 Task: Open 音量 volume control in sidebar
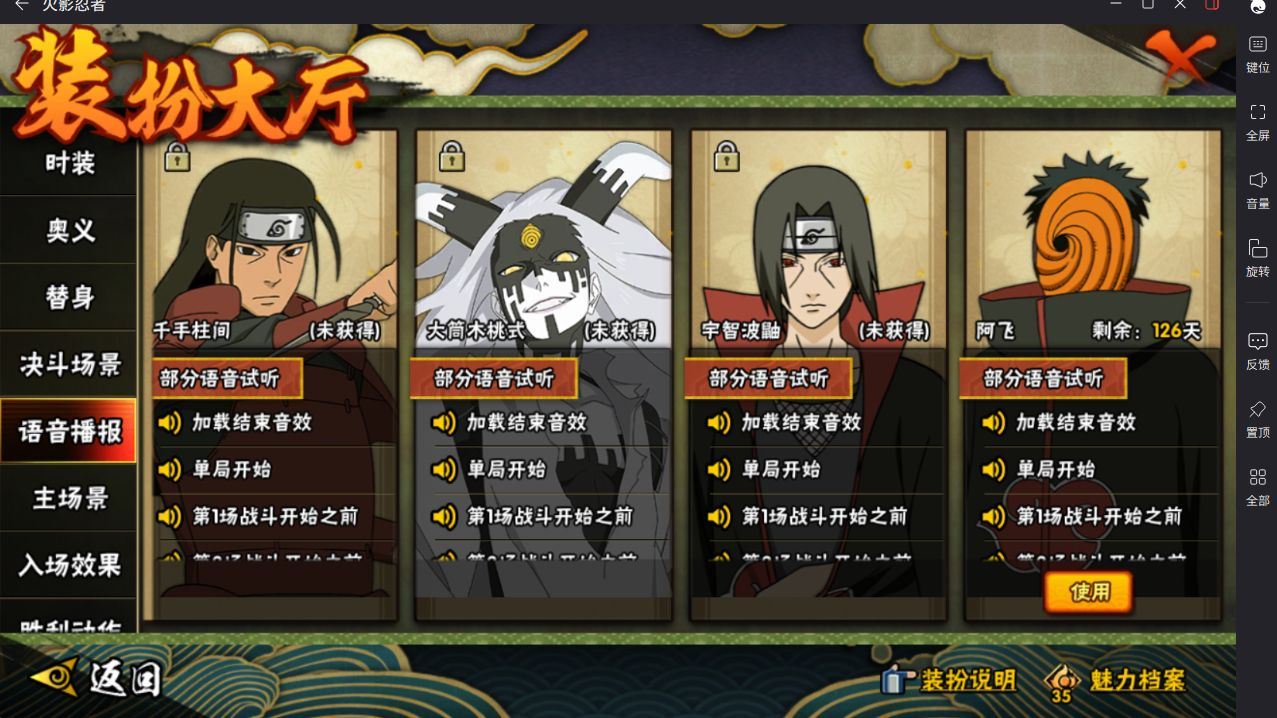click(x=1258, y=190)
